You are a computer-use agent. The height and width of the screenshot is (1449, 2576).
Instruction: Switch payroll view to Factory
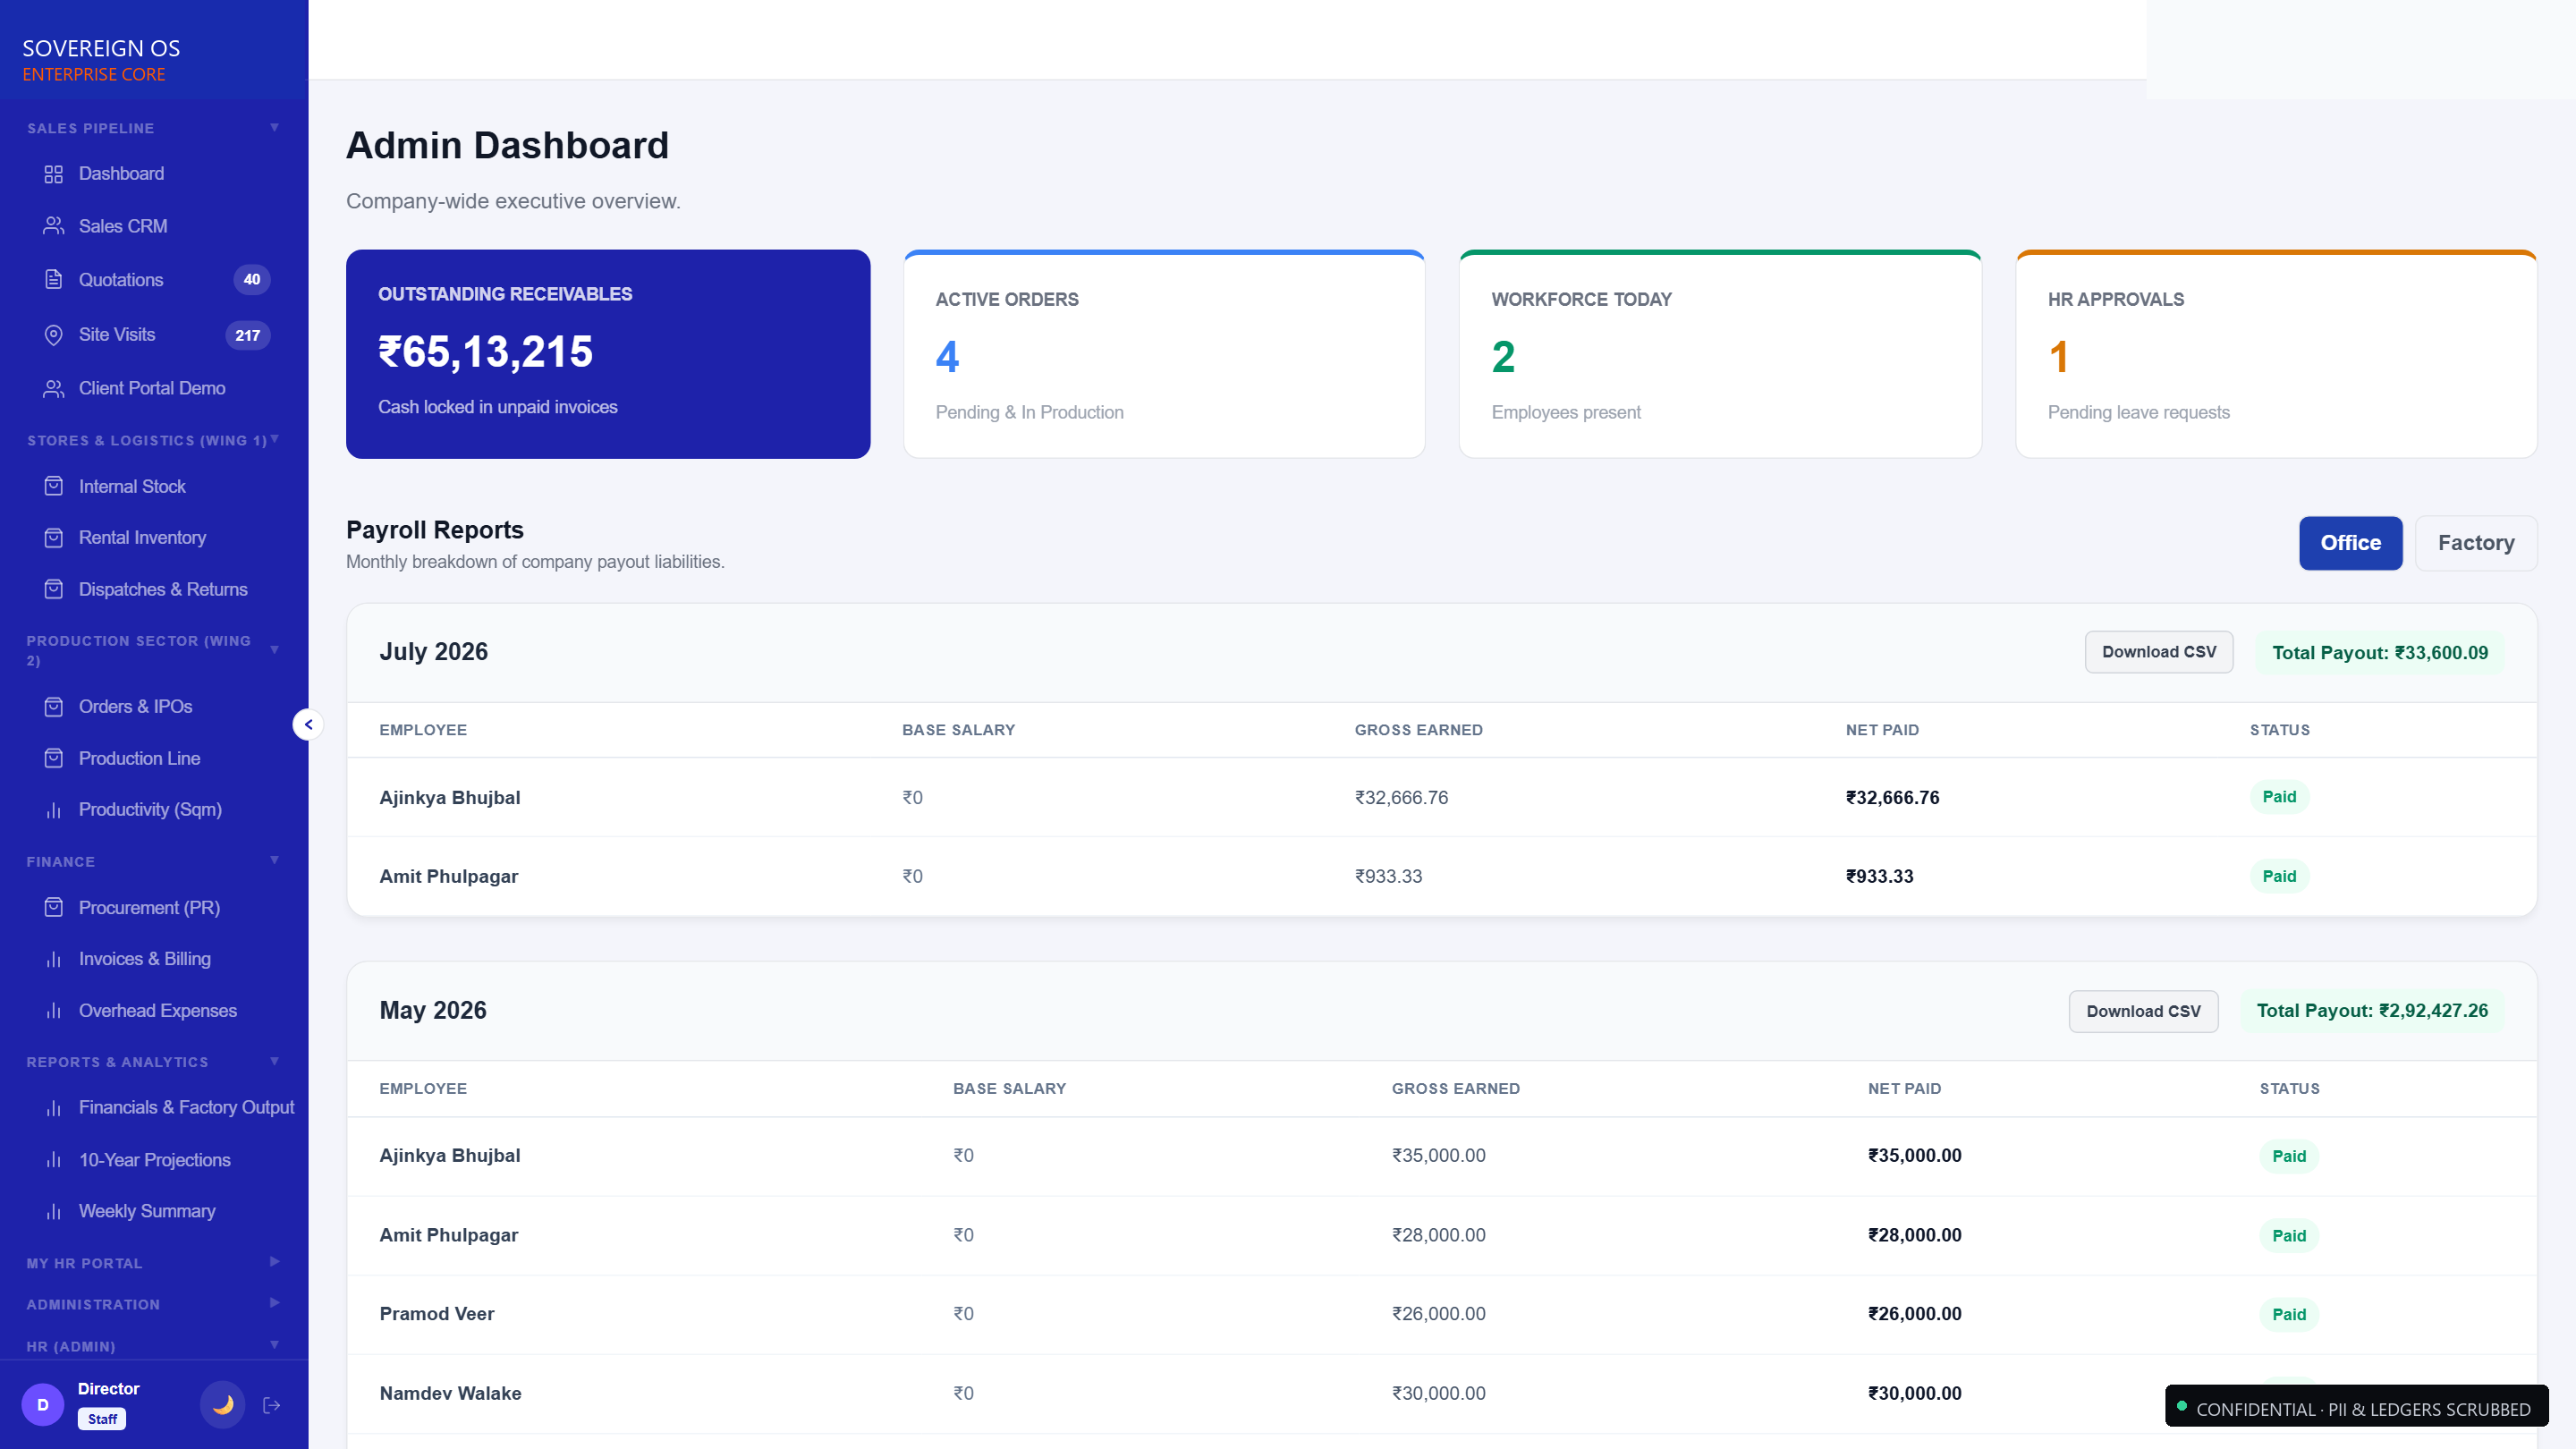click(x=2475, y=543)
